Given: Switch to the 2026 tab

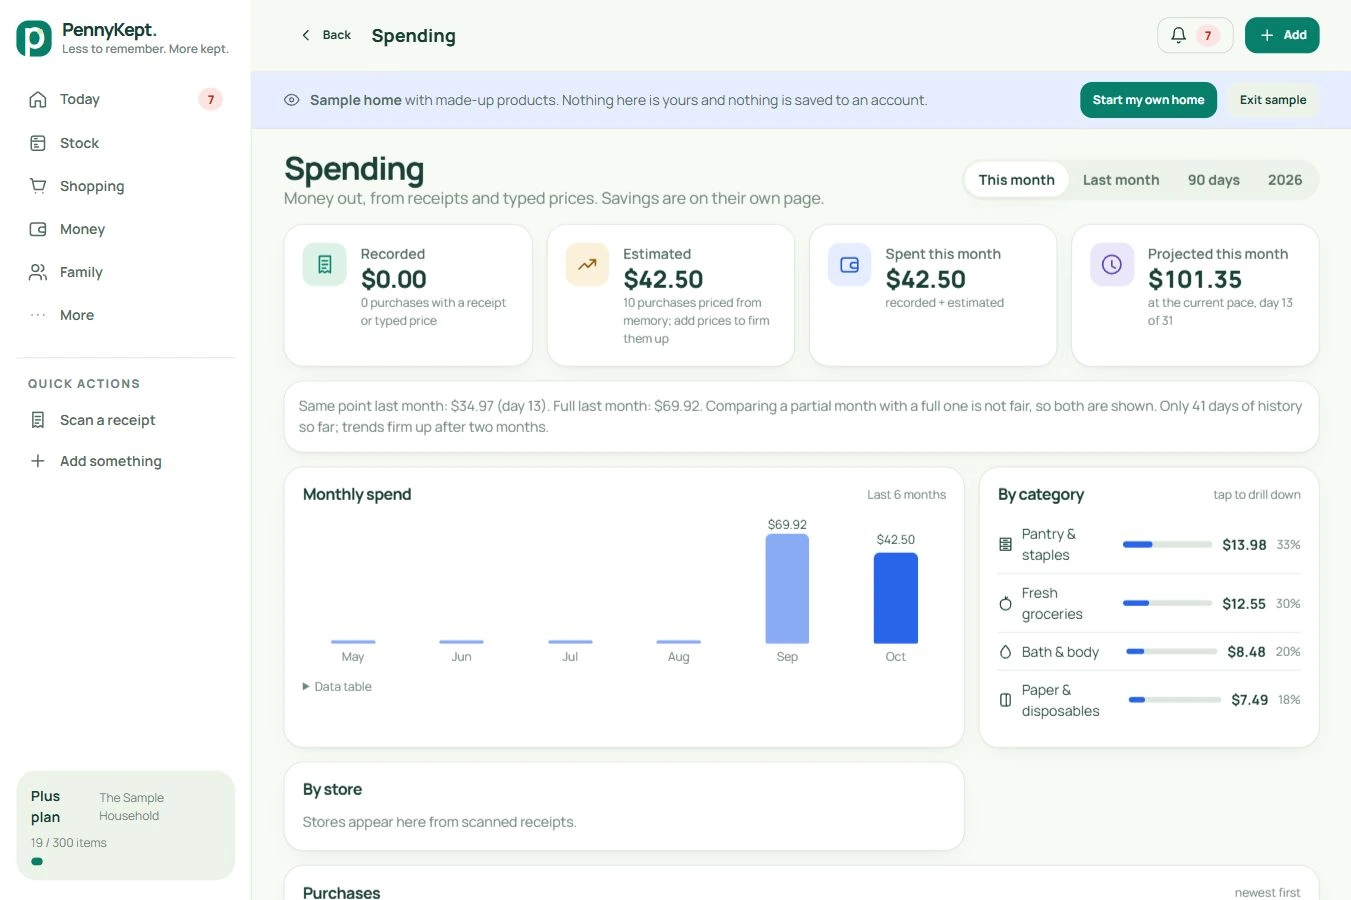Looking at the screenshot, I should pos(1285,180).
